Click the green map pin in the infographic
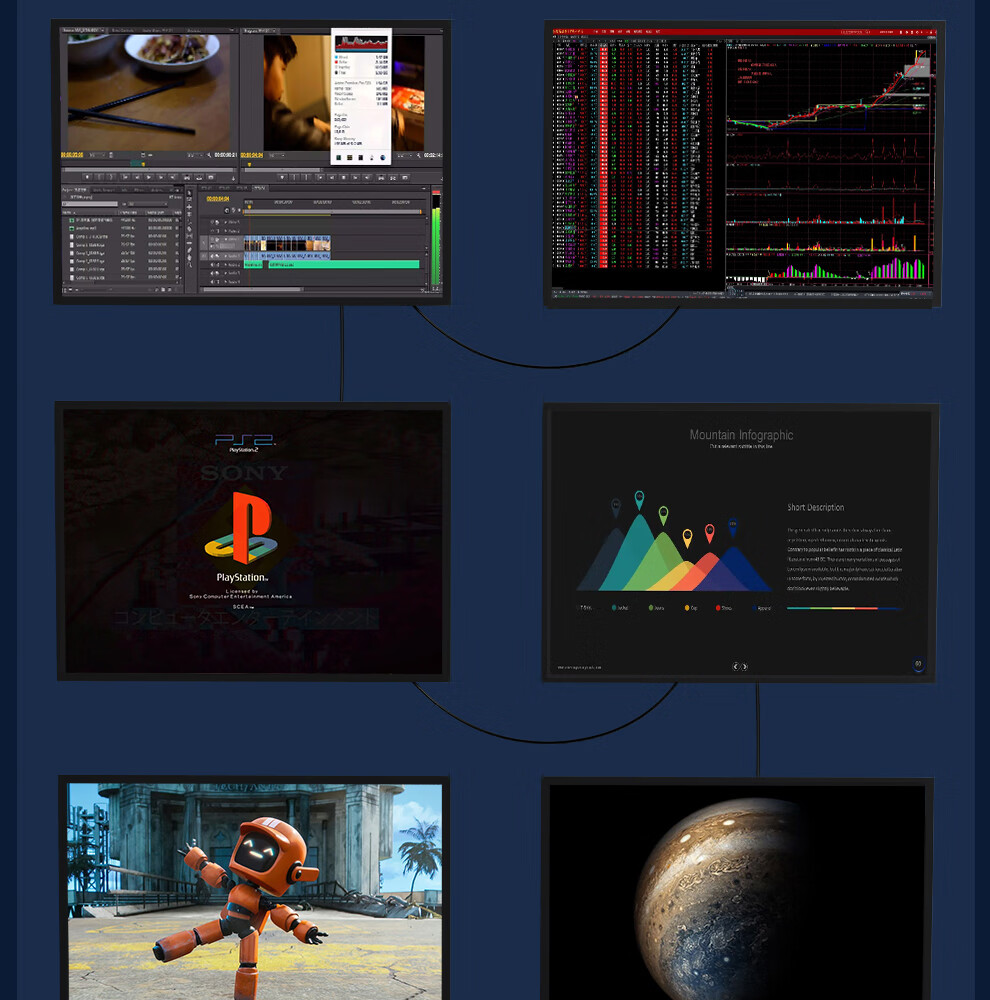990x1000 pixels. point(663,515)
